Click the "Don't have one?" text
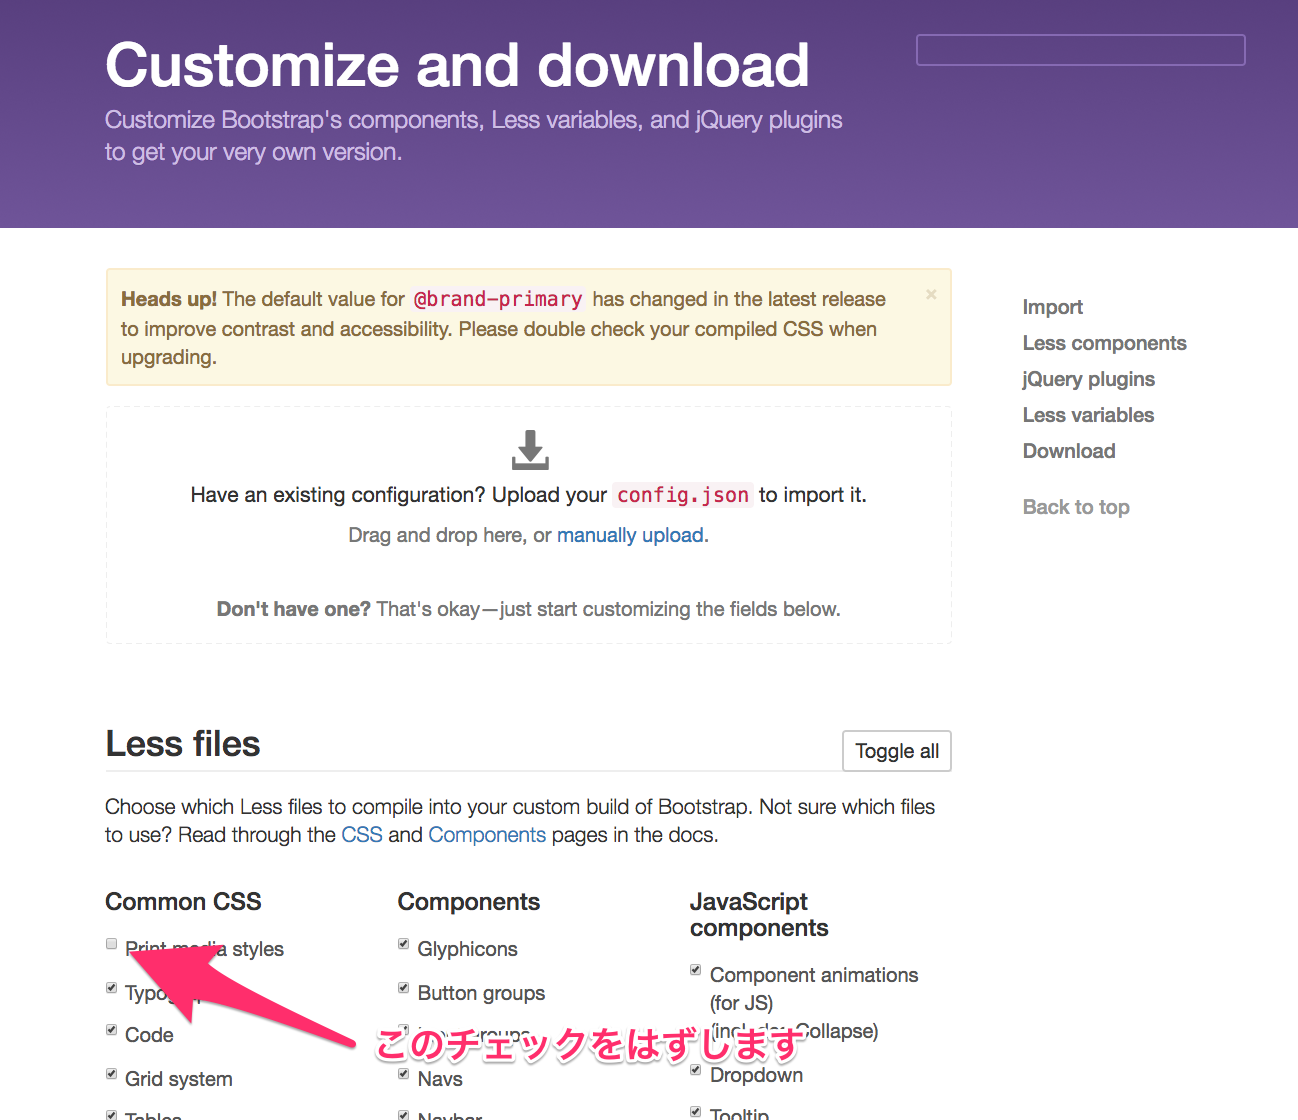The height and width of the screenshot is (1120, 1298). (294, 609)
